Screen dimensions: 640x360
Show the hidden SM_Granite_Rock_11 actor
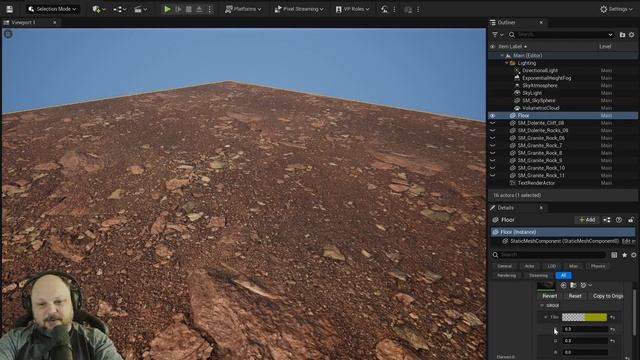(493, 176)
